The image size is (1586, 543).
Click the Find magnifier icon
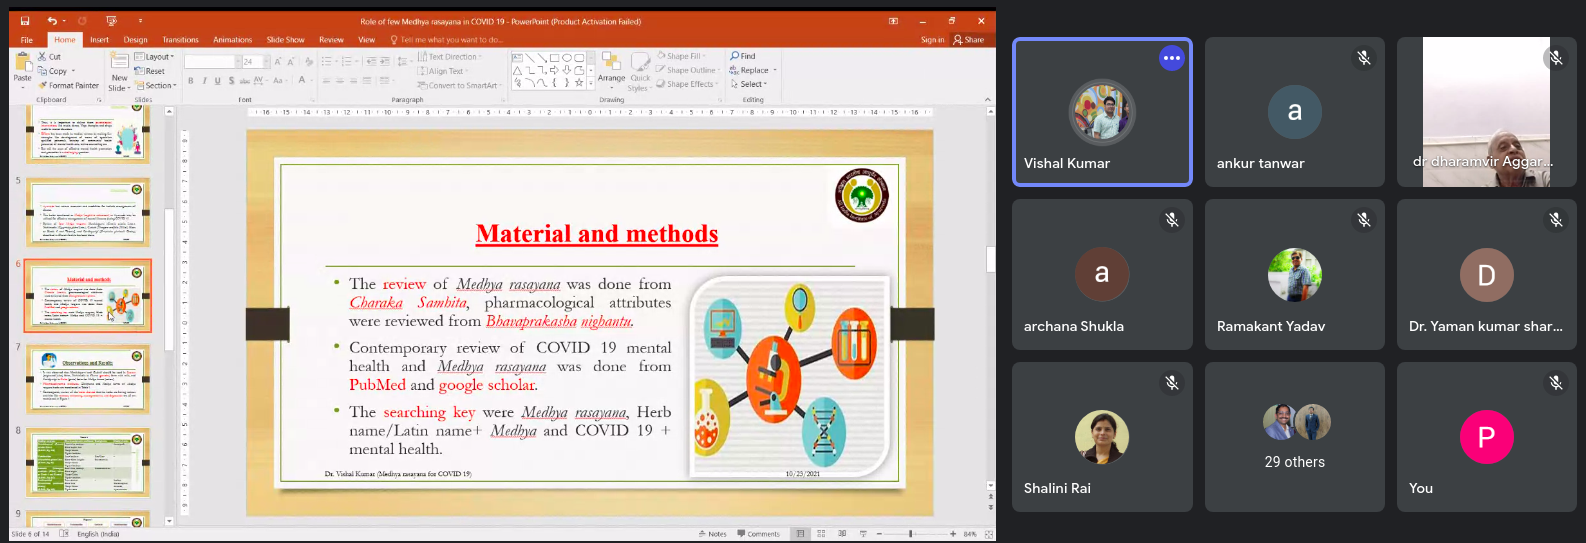[735, 56]
